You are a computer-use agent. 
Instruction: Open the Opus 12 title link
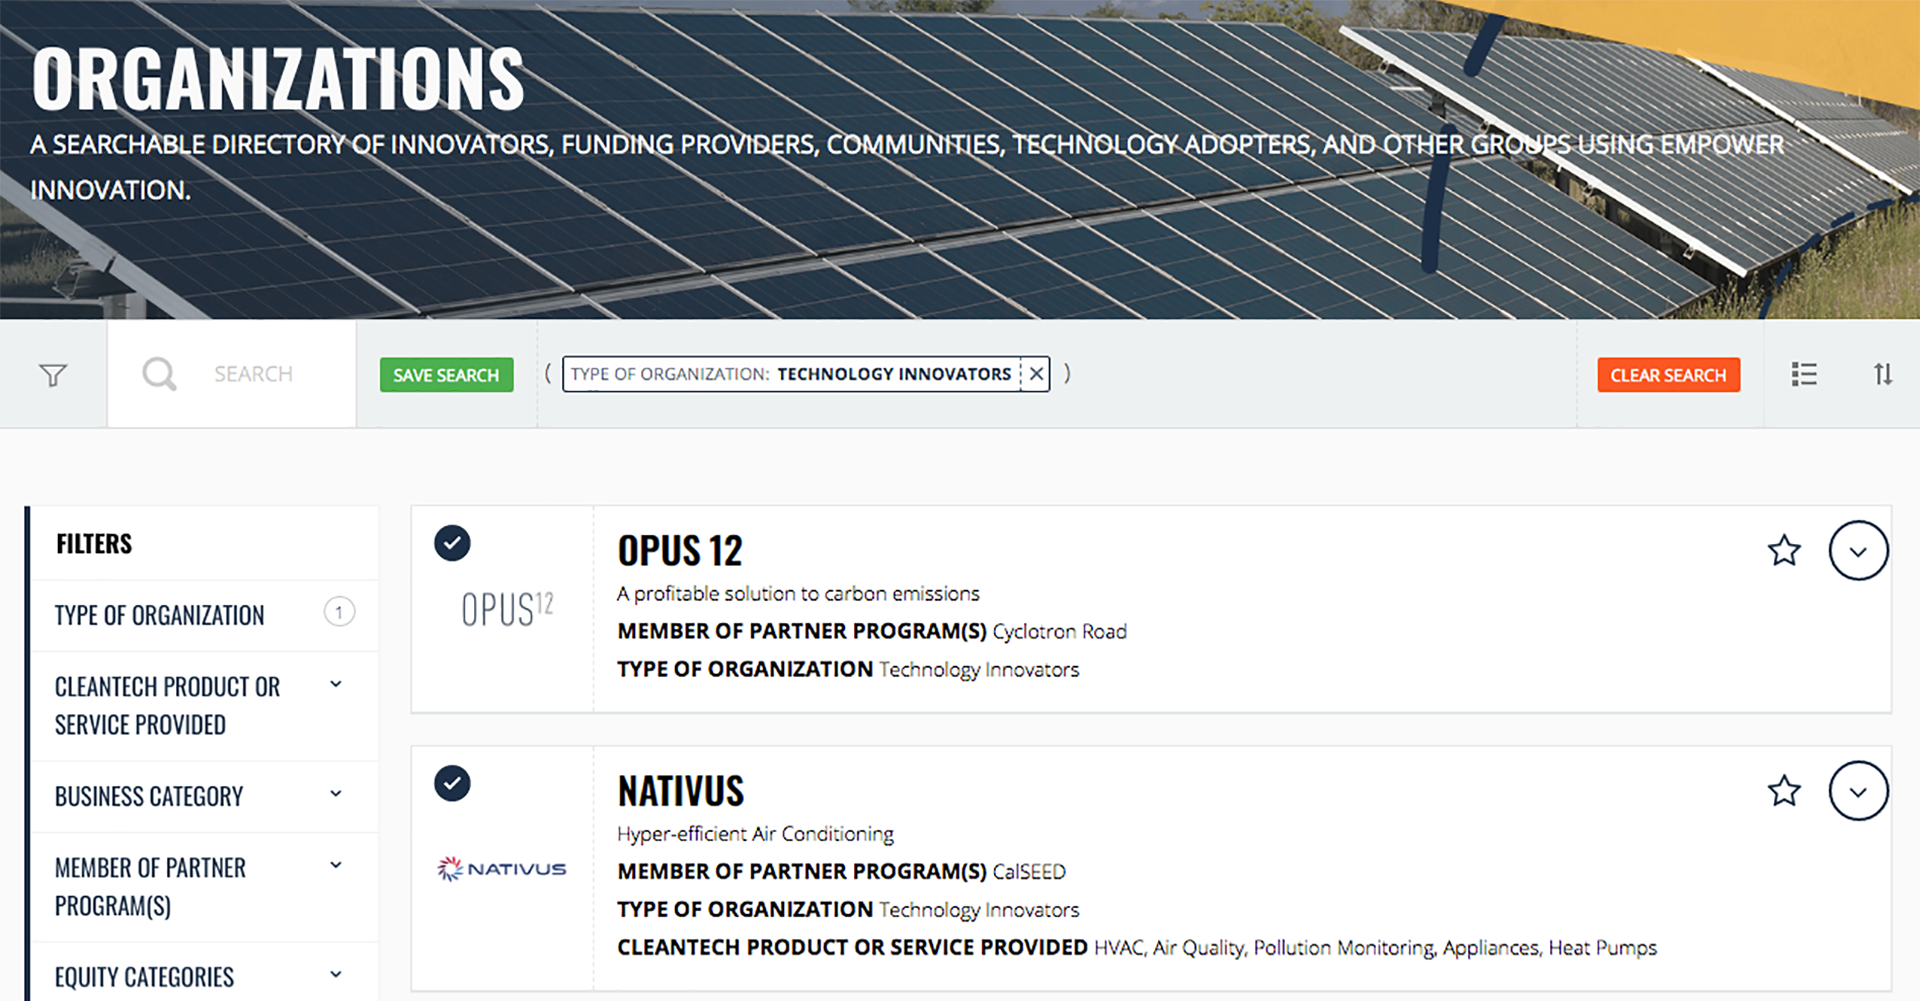[680, 551]
